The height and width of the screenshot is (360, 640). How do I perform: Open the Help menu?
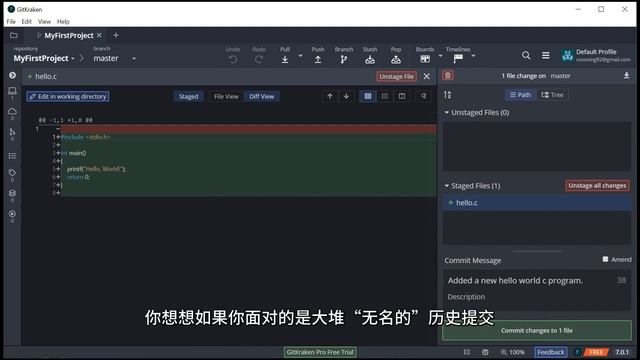[x=63, y=22]
